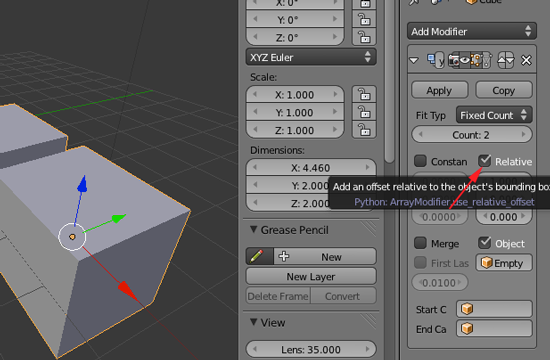Disable Relative Offset checkbox

tap(484, 161)
